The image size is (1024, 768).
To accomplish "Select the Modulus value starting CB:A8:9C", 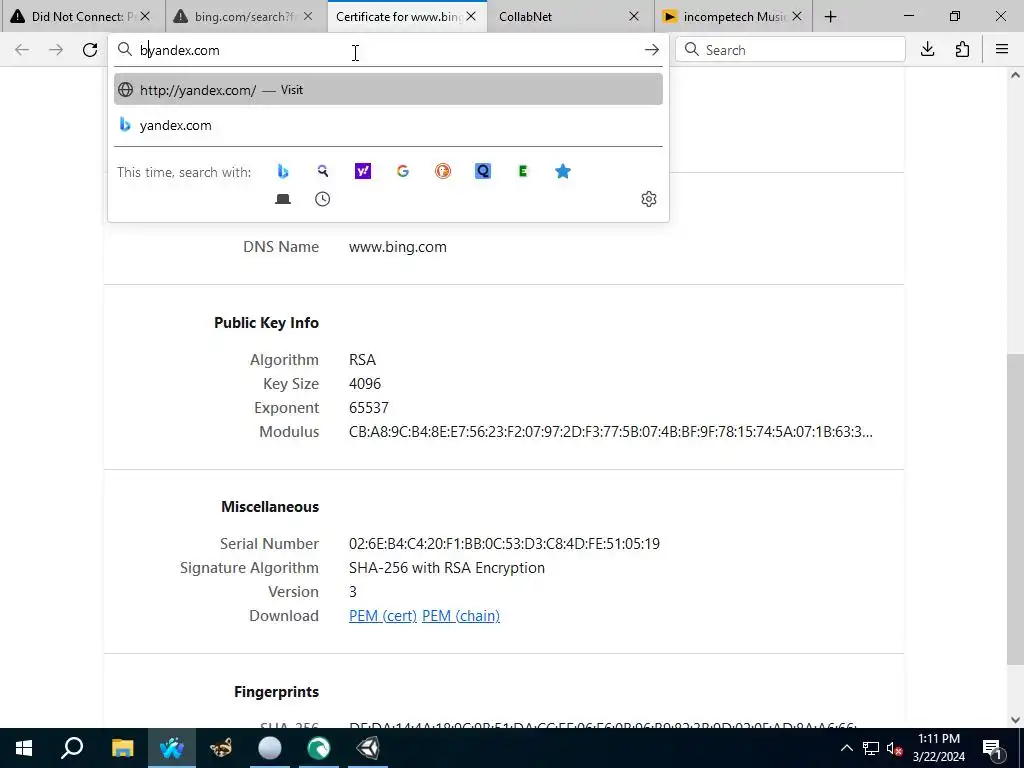I will [x=611, y=432].
